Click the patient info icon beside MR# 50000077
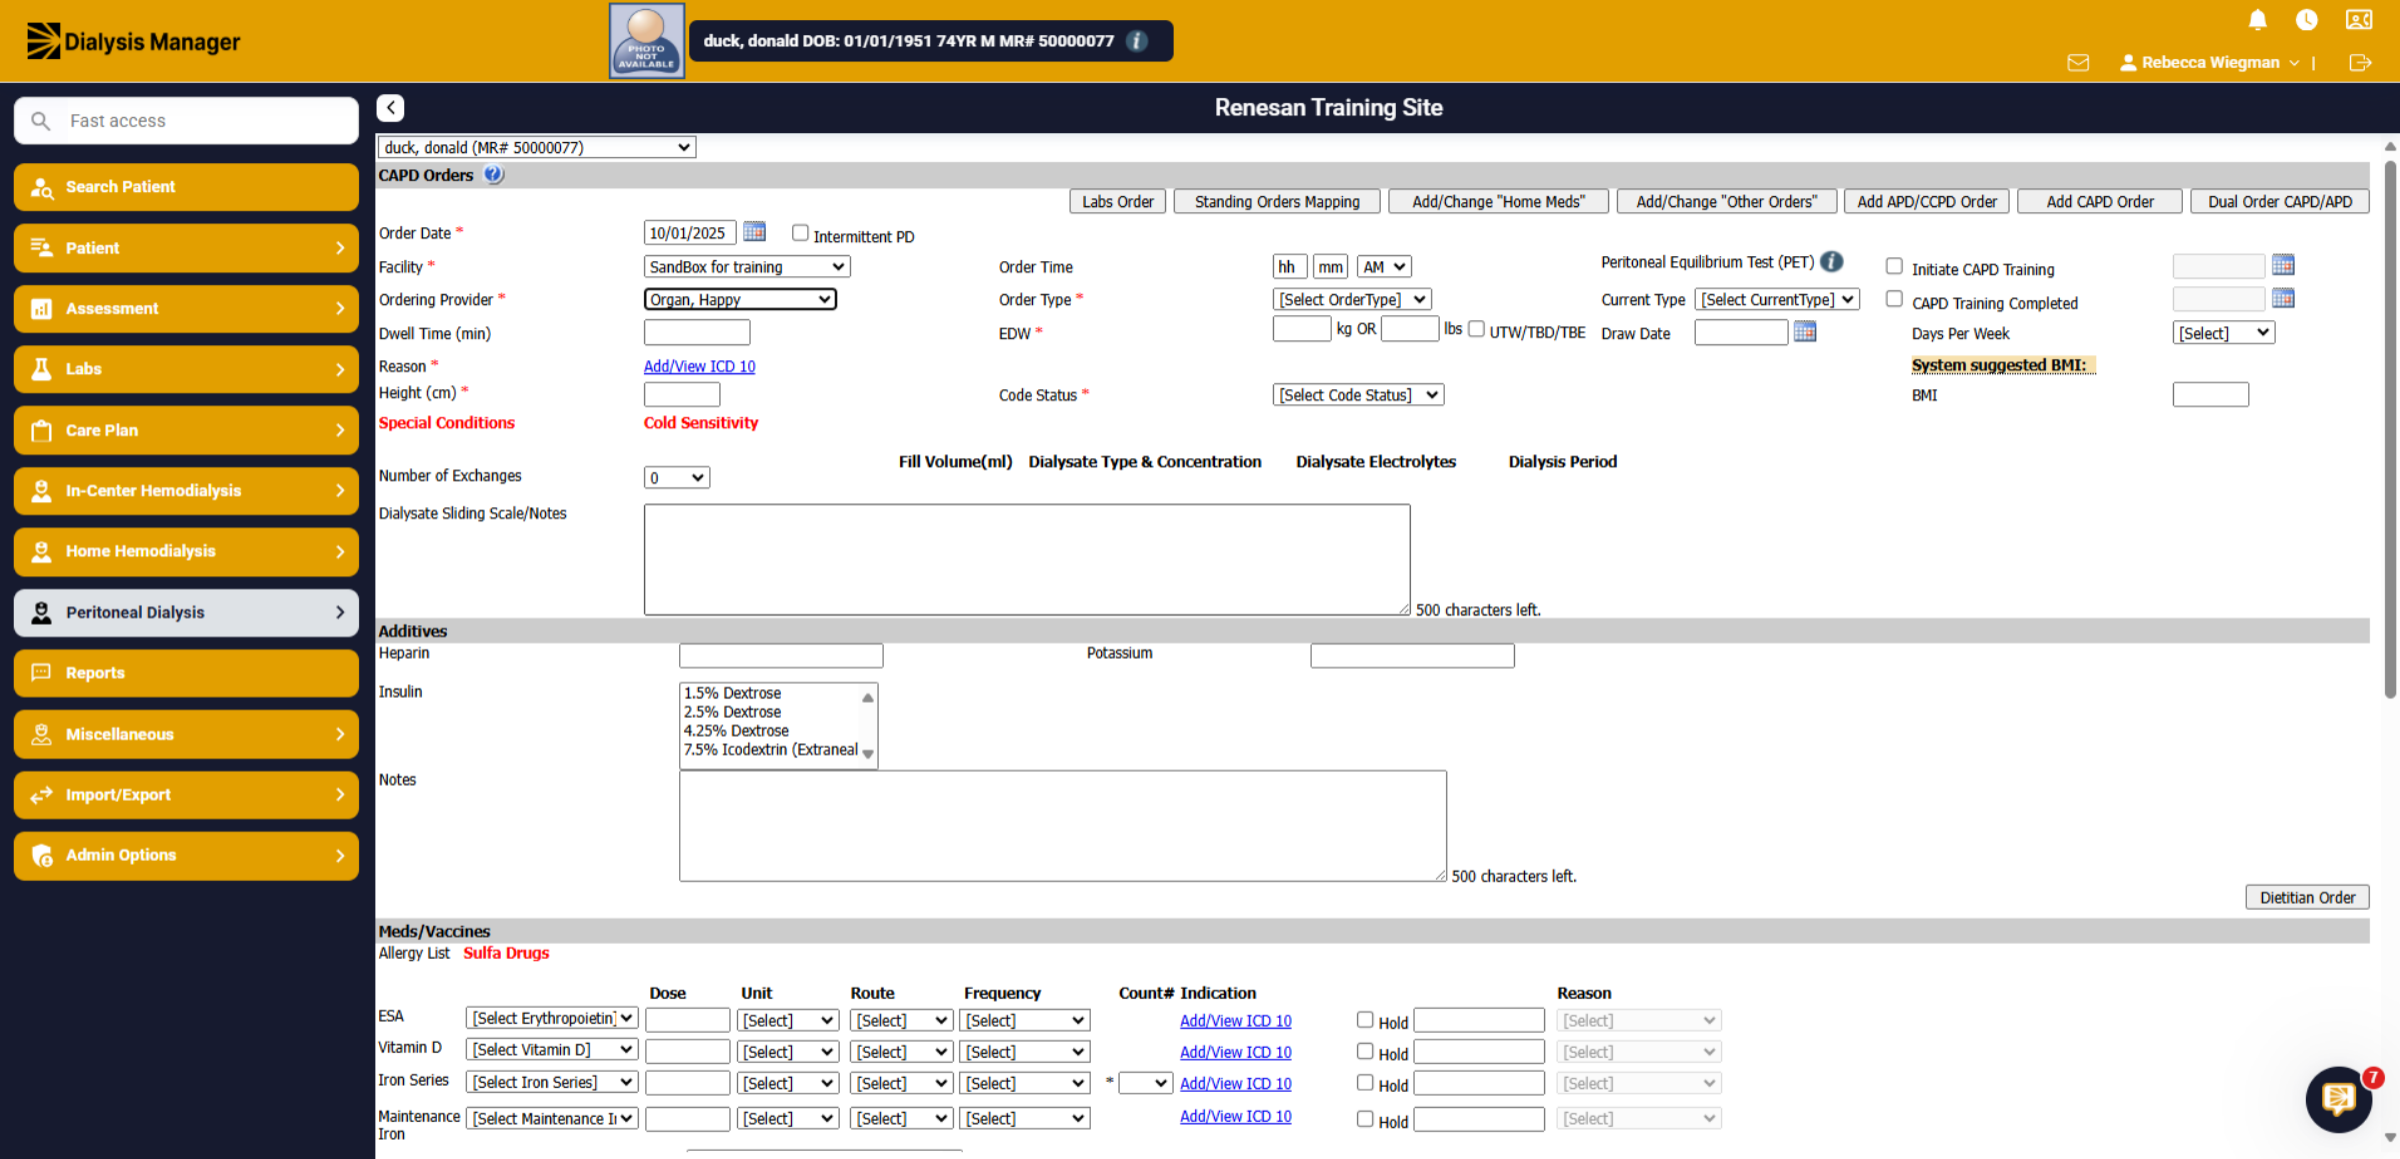The width and height of the screenshot is (2400, 1159). pos(1137,41)
